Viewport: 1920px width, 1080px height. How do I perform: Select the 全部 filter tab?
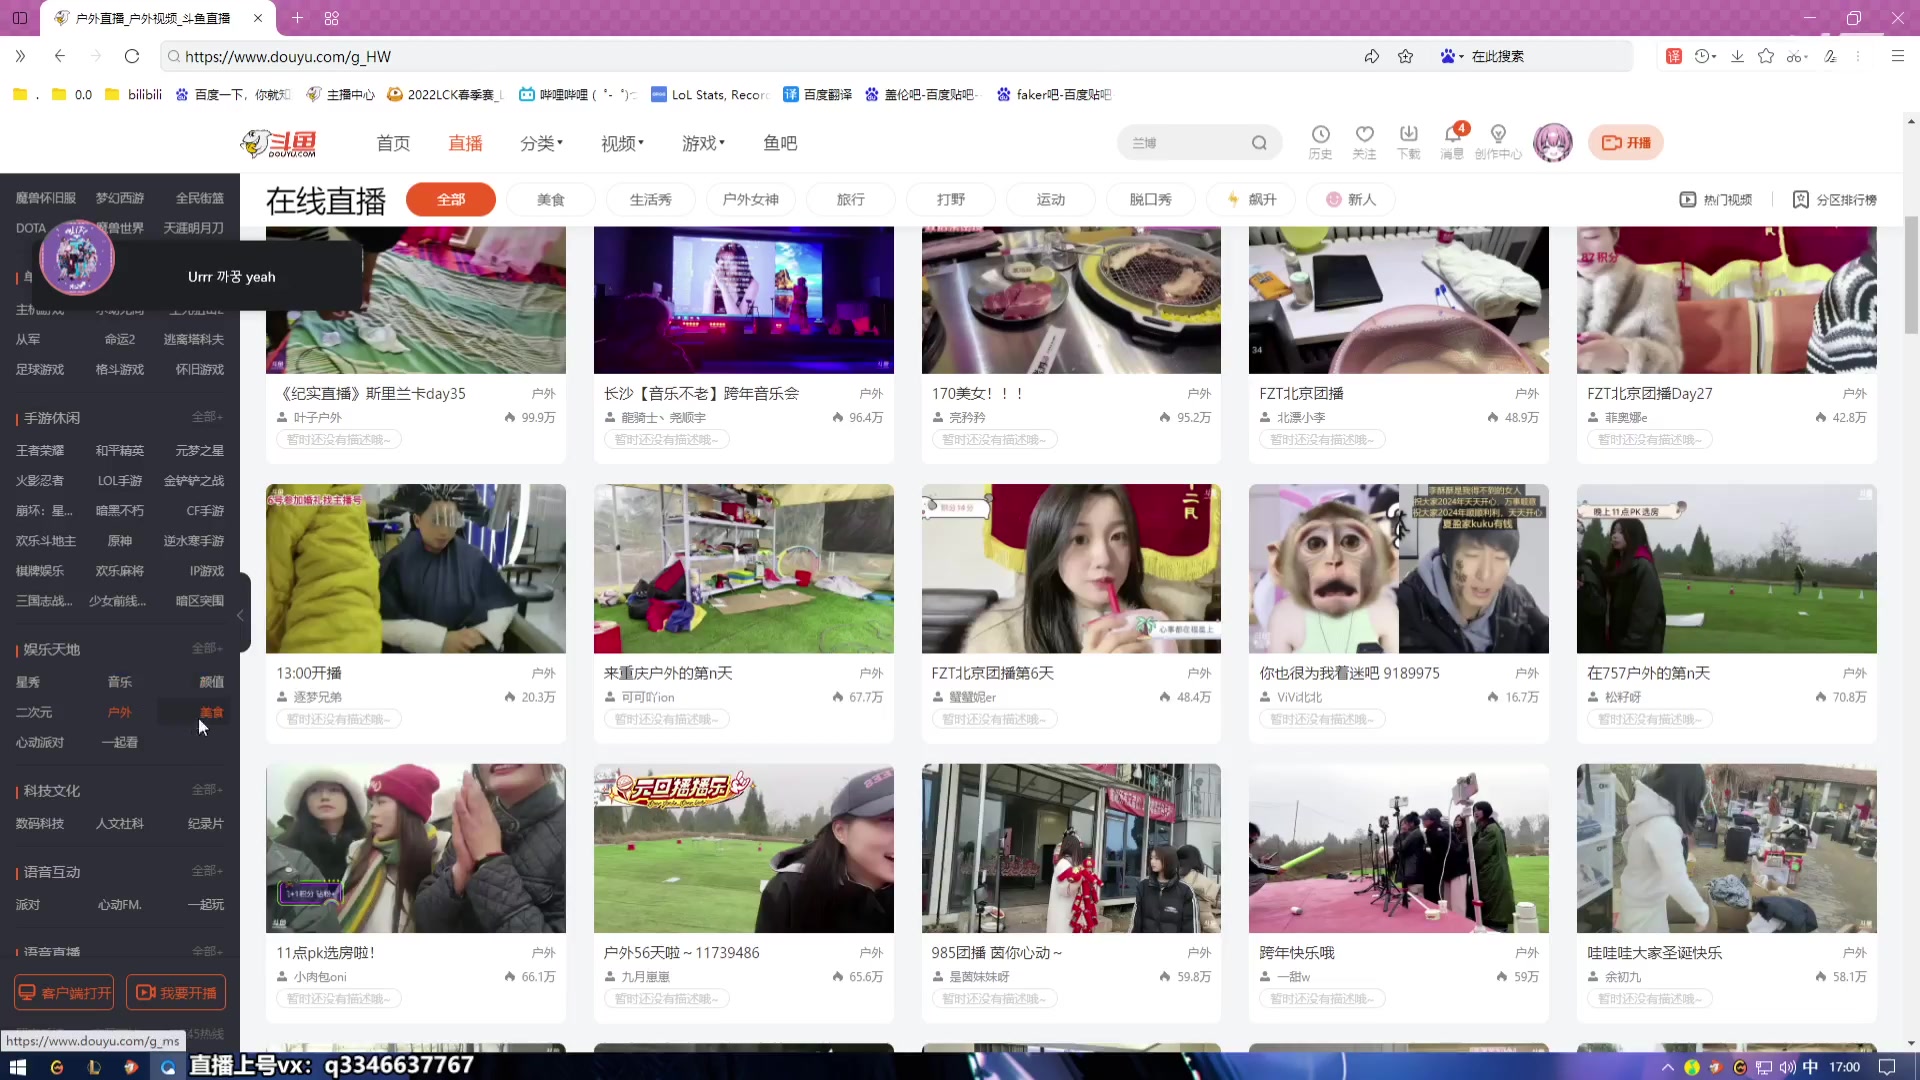pyautogui.click(x=451, y=200)
